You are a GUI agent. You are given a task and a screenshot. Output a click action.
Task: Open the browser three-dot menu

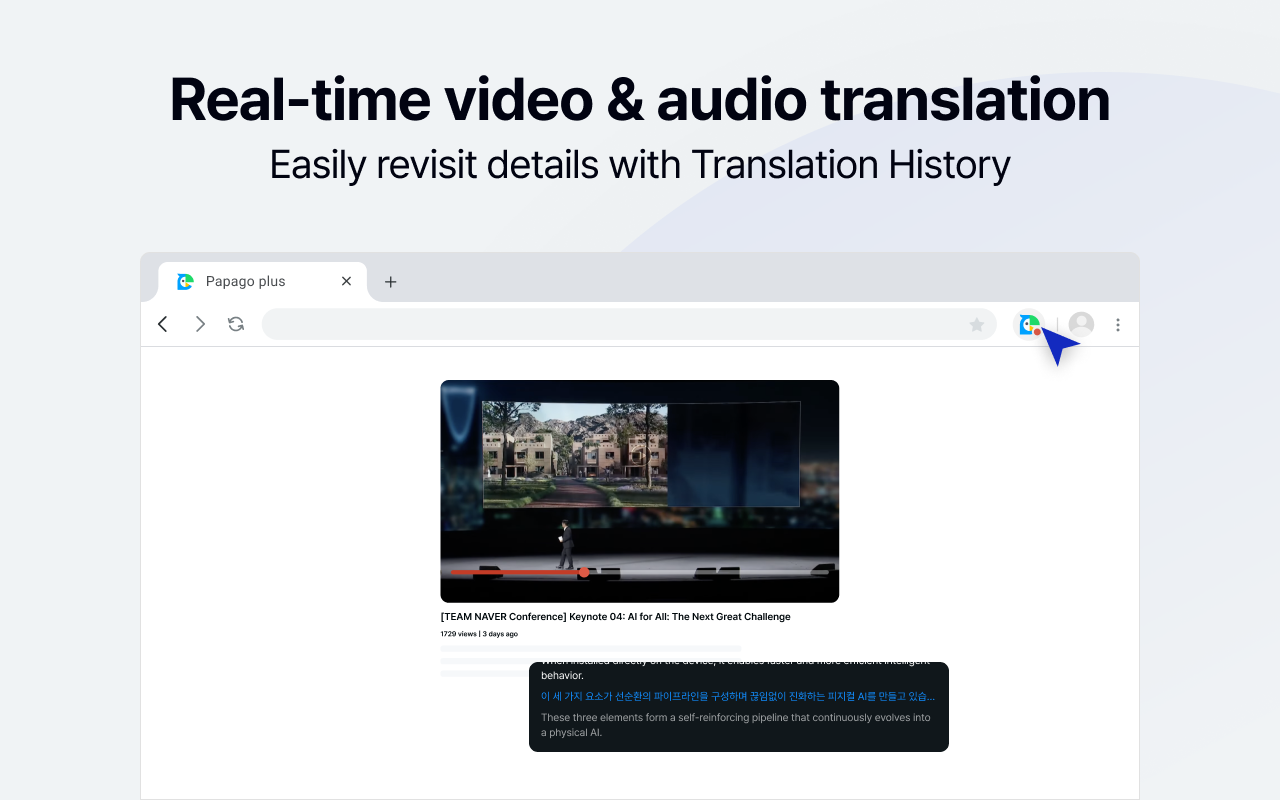[1118, 324]
